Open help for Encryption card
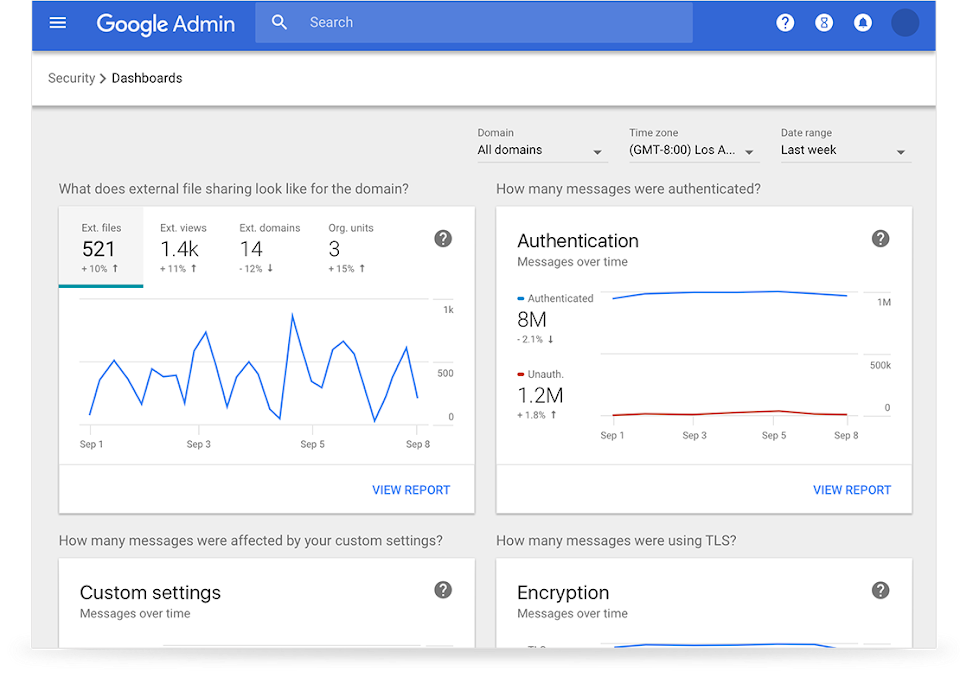This screenshot has width=960, height=678. pyautogui.click(x=880, y=590)
